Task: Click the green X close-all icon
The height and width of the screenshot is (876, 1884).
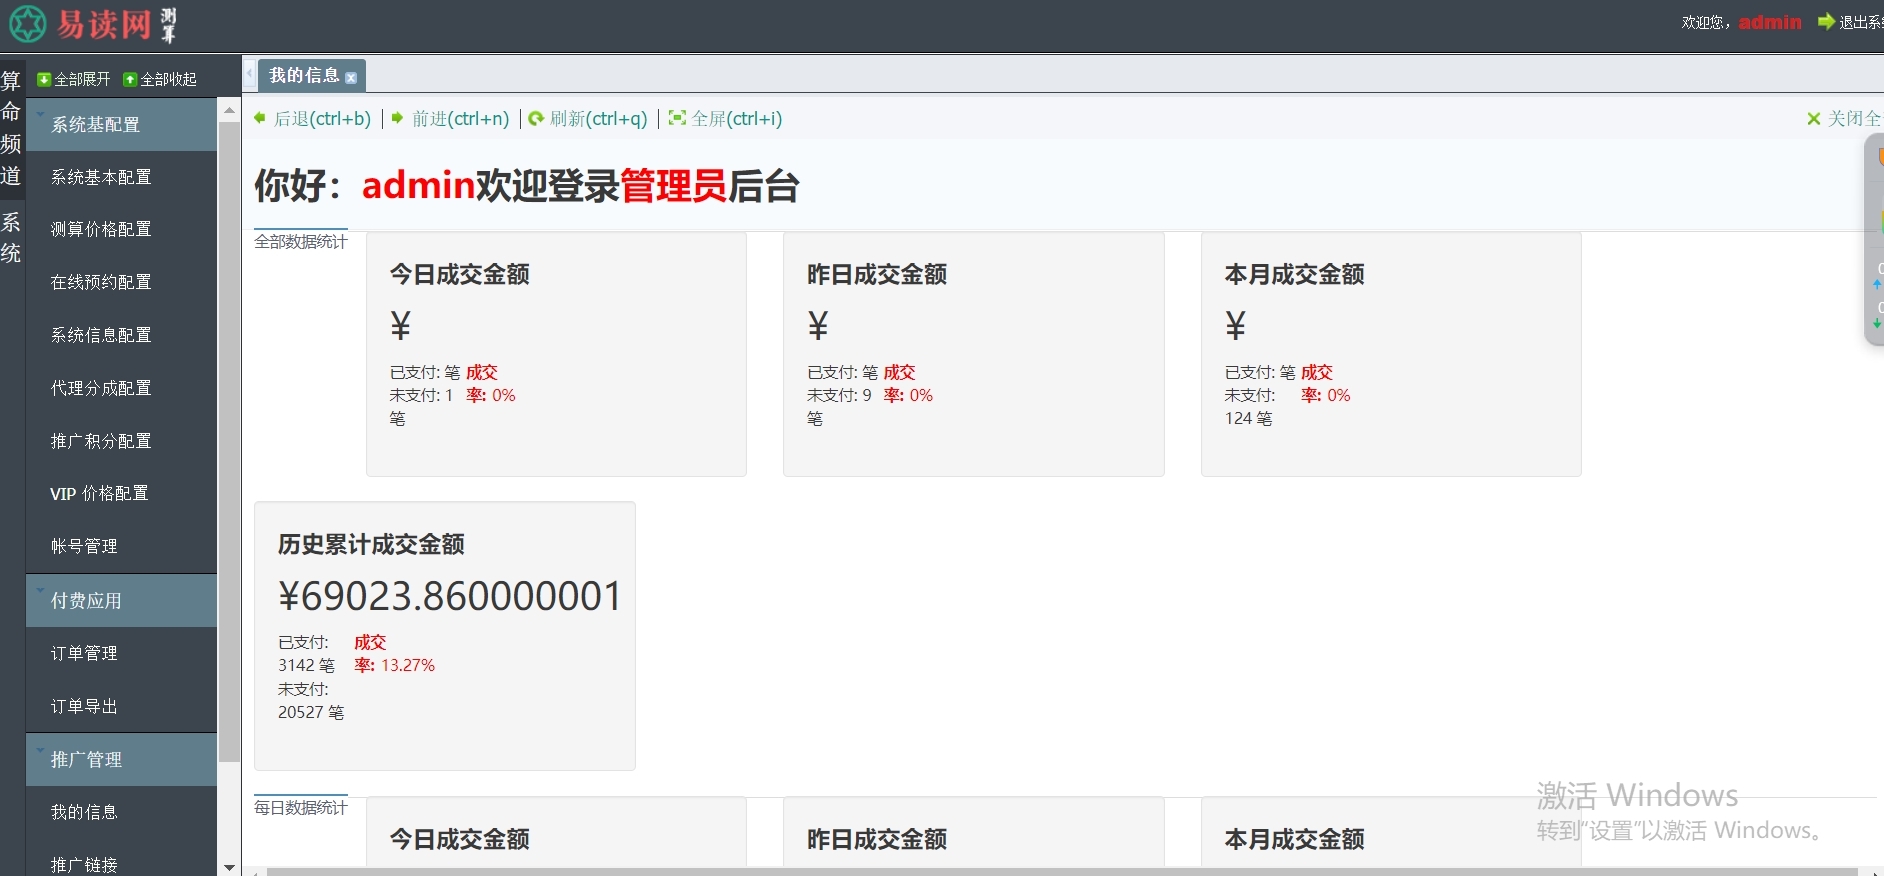Action: [x=1814, y=119]
